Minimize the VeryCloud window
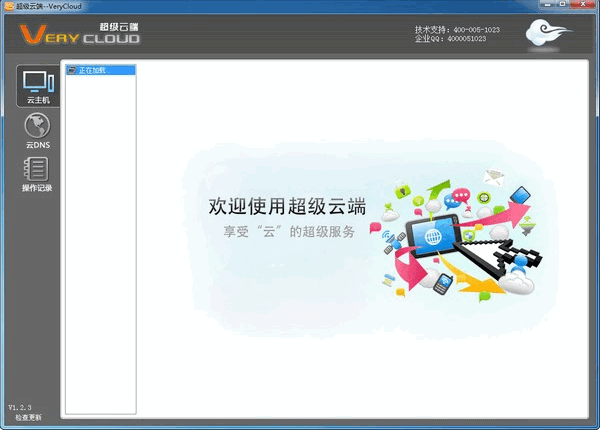 [x=548, y=4]
